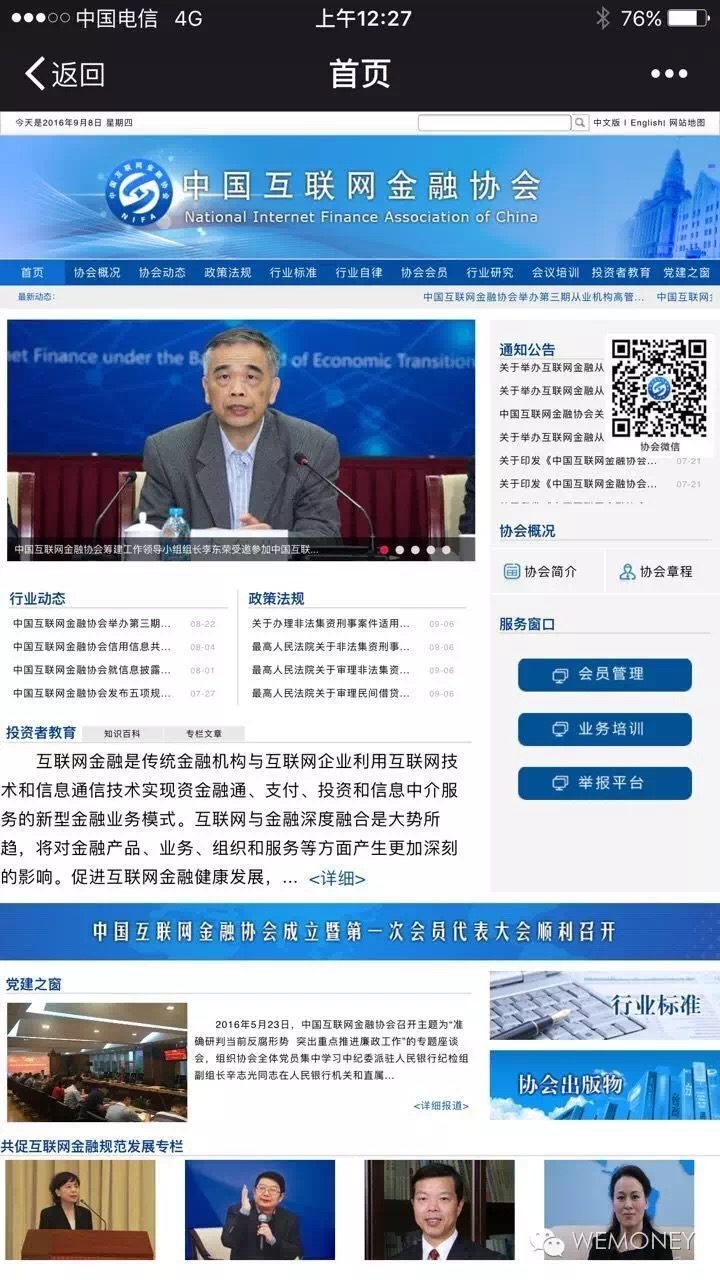Select the last carousel dot
Screen dimensions: 720x1280
tap(446, 549)
